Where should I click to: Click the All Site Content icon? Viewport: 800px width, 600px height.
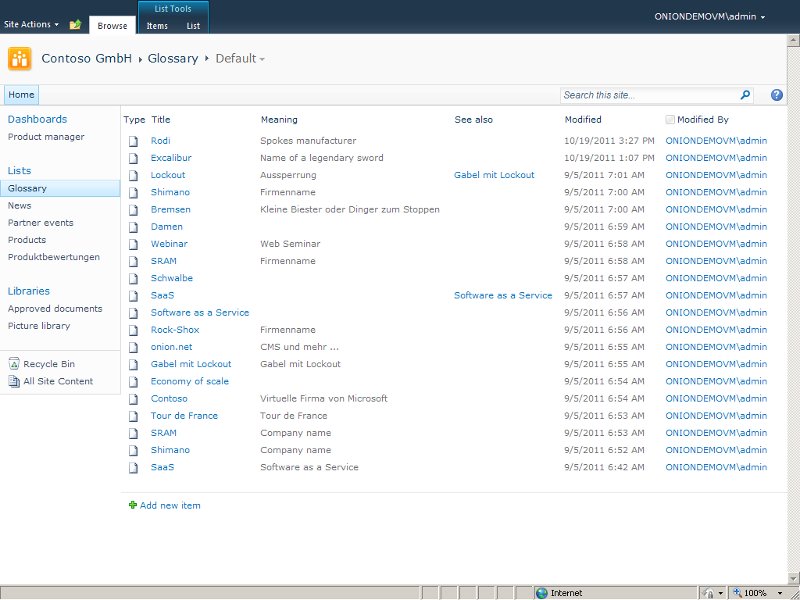(14, 381)
